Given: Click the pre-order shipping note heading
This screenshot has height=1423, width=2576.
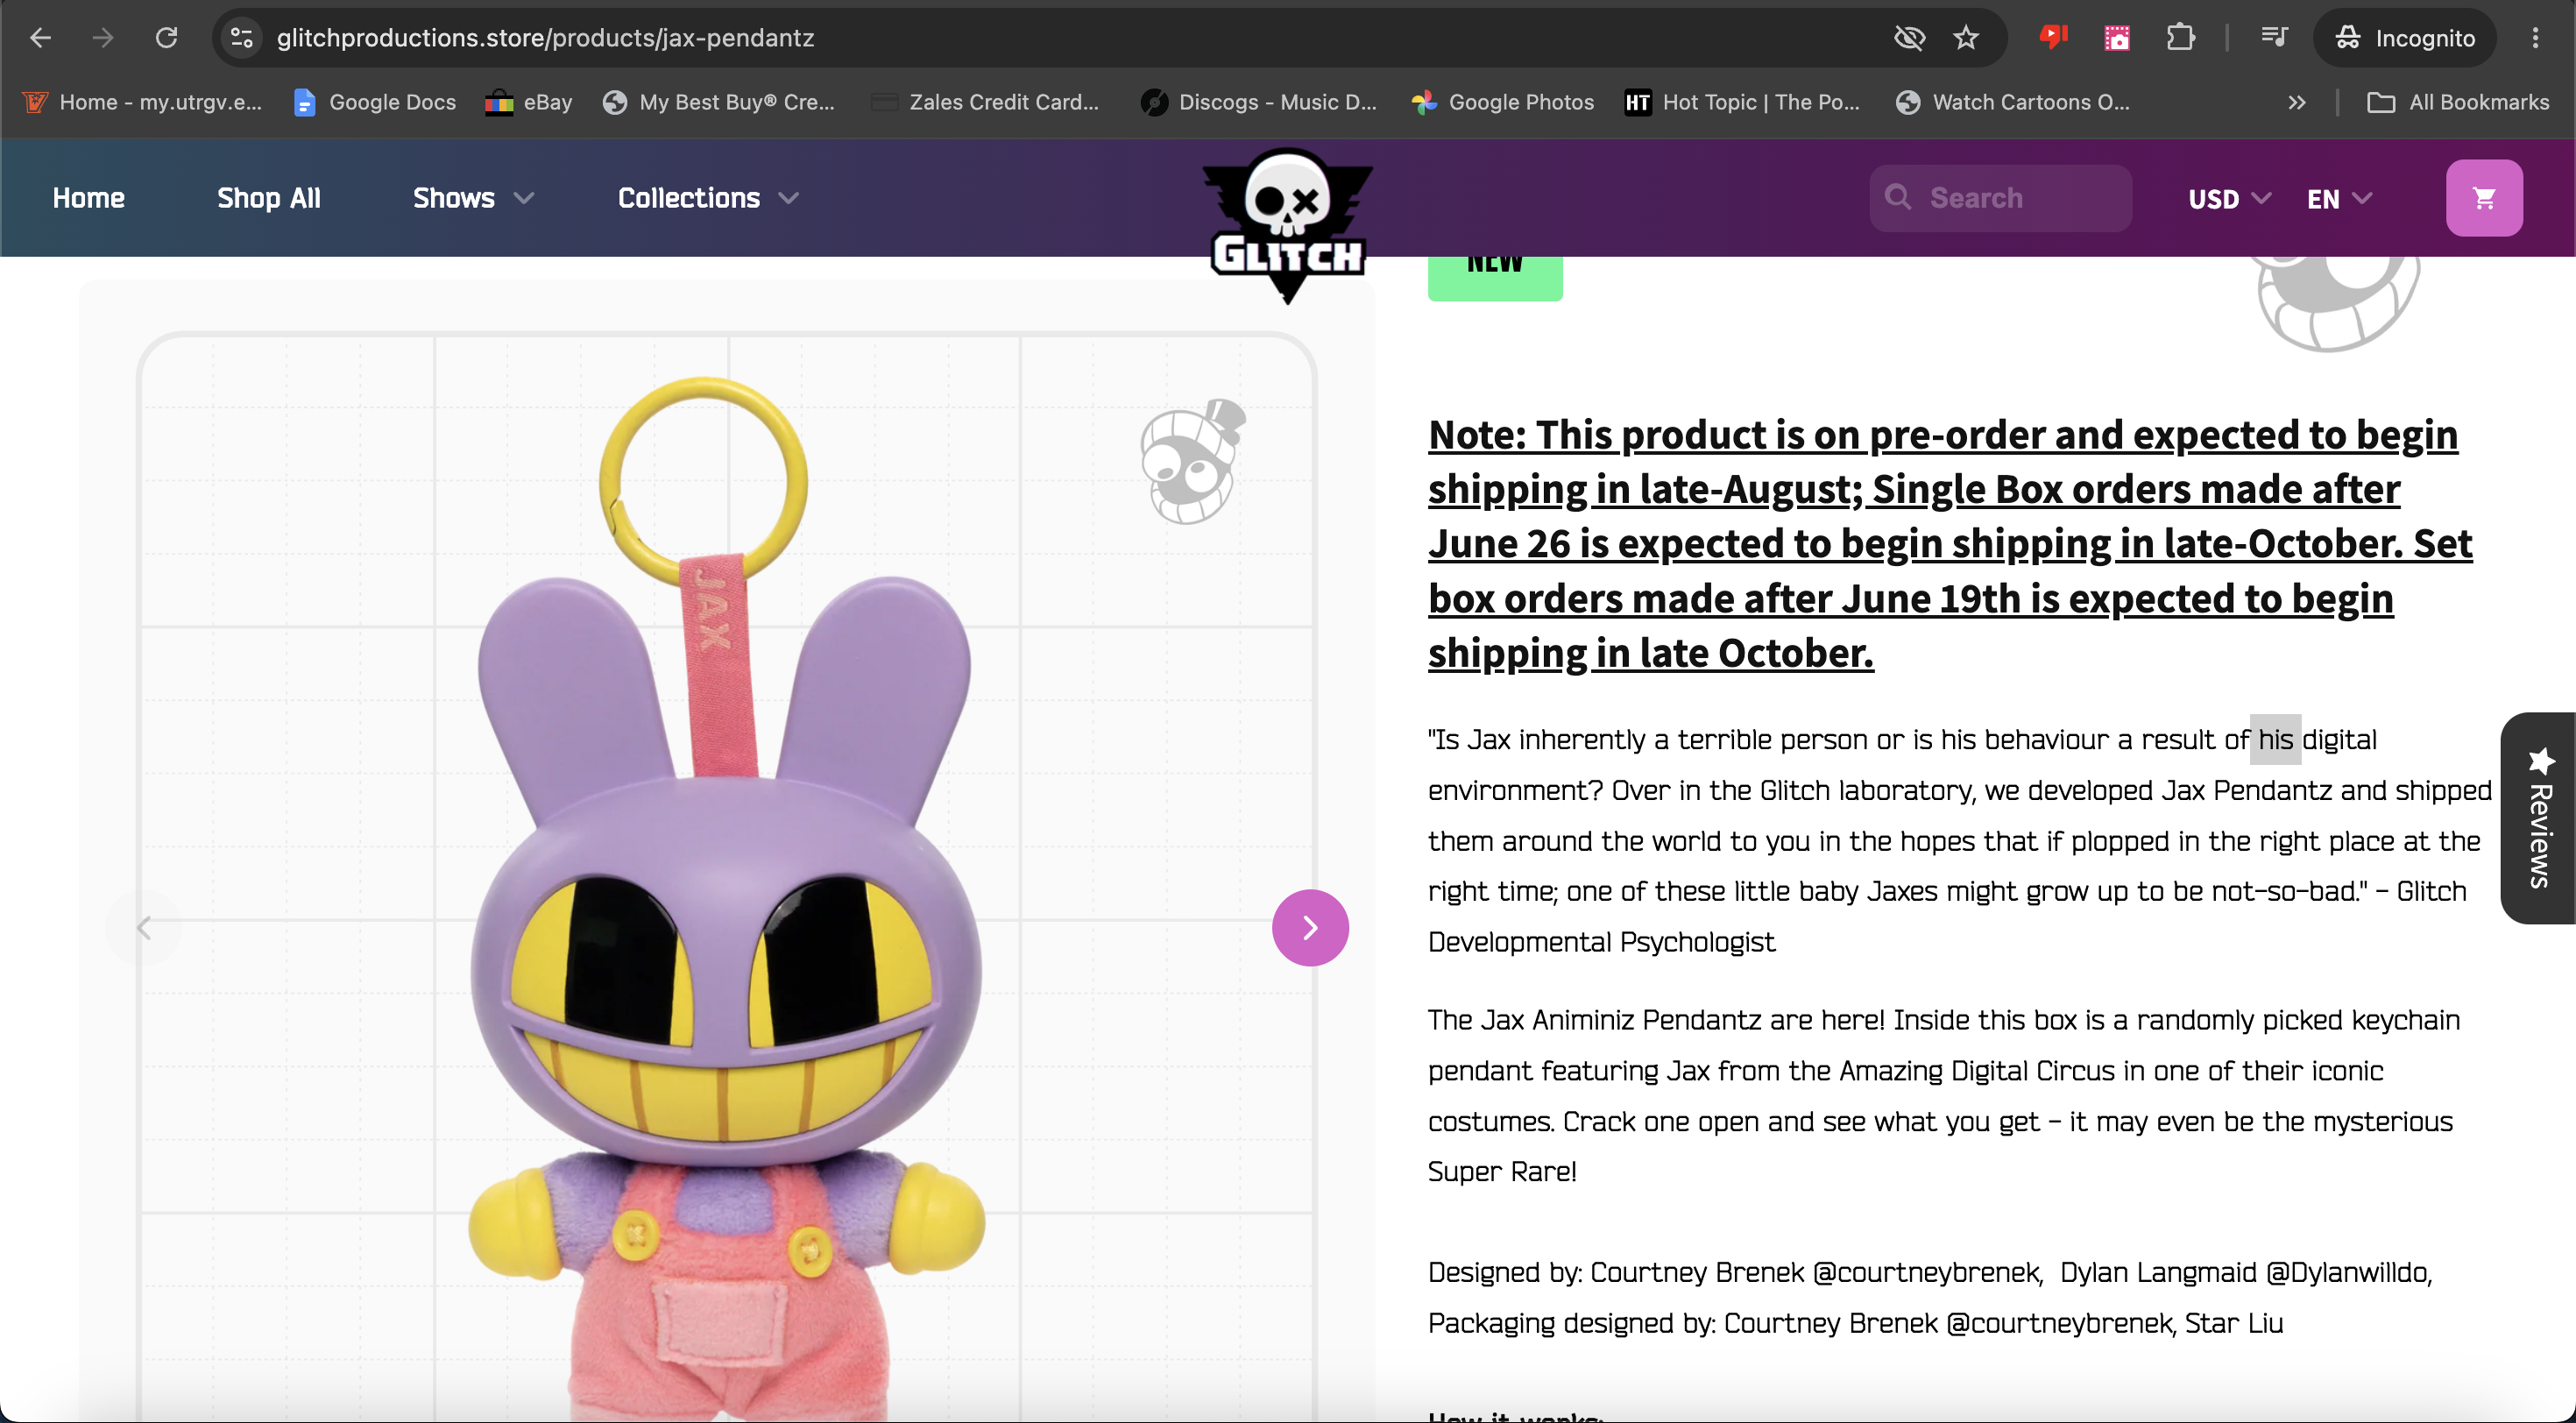Looking at the screenshot, I should pos(1950,544).
